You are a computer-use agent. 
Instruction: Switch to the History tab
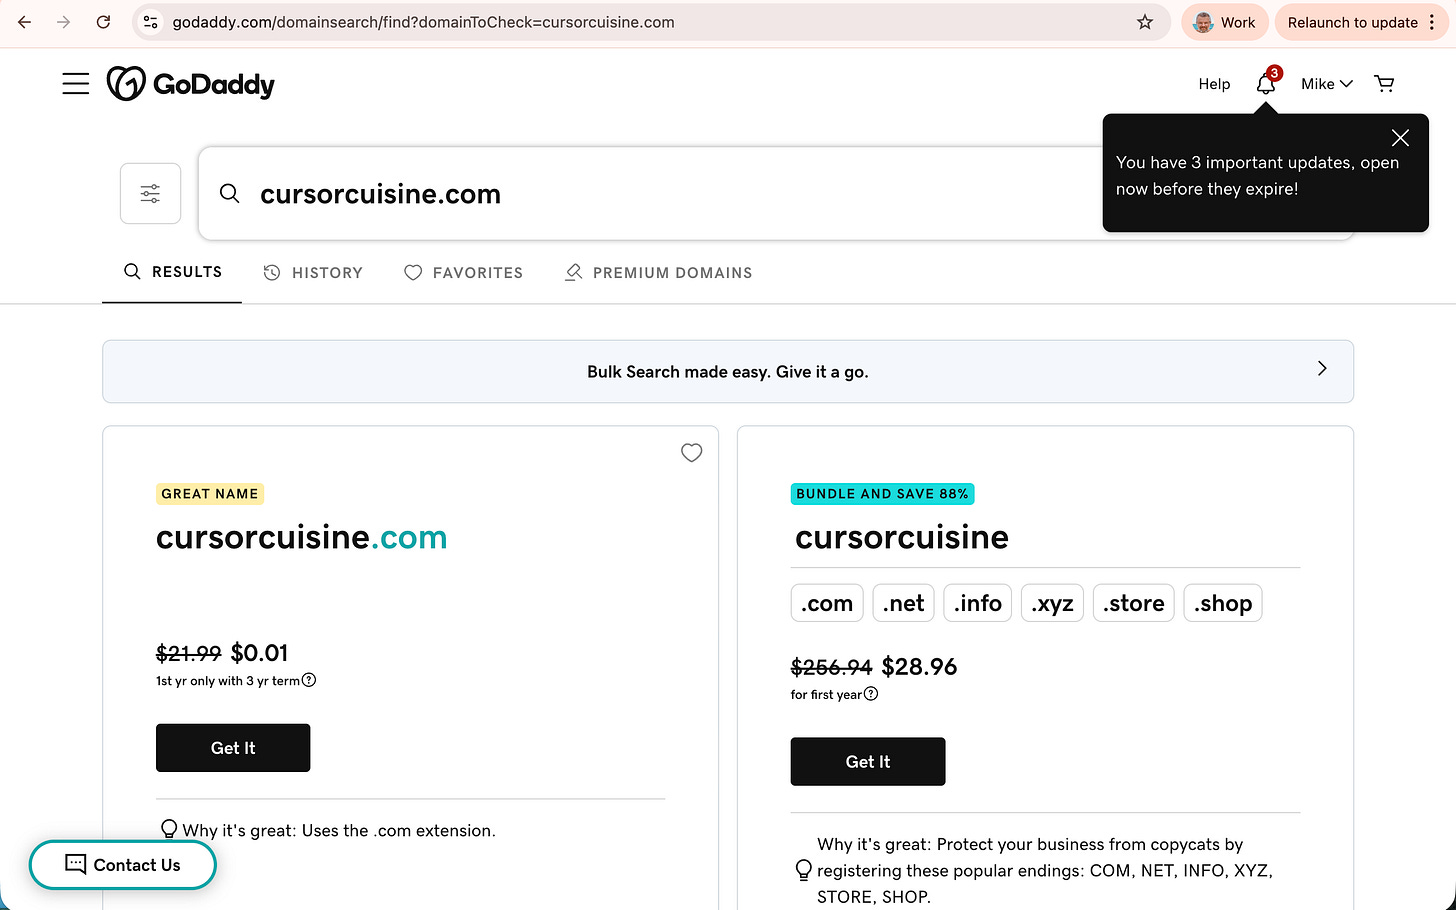[x=313, y=272]
